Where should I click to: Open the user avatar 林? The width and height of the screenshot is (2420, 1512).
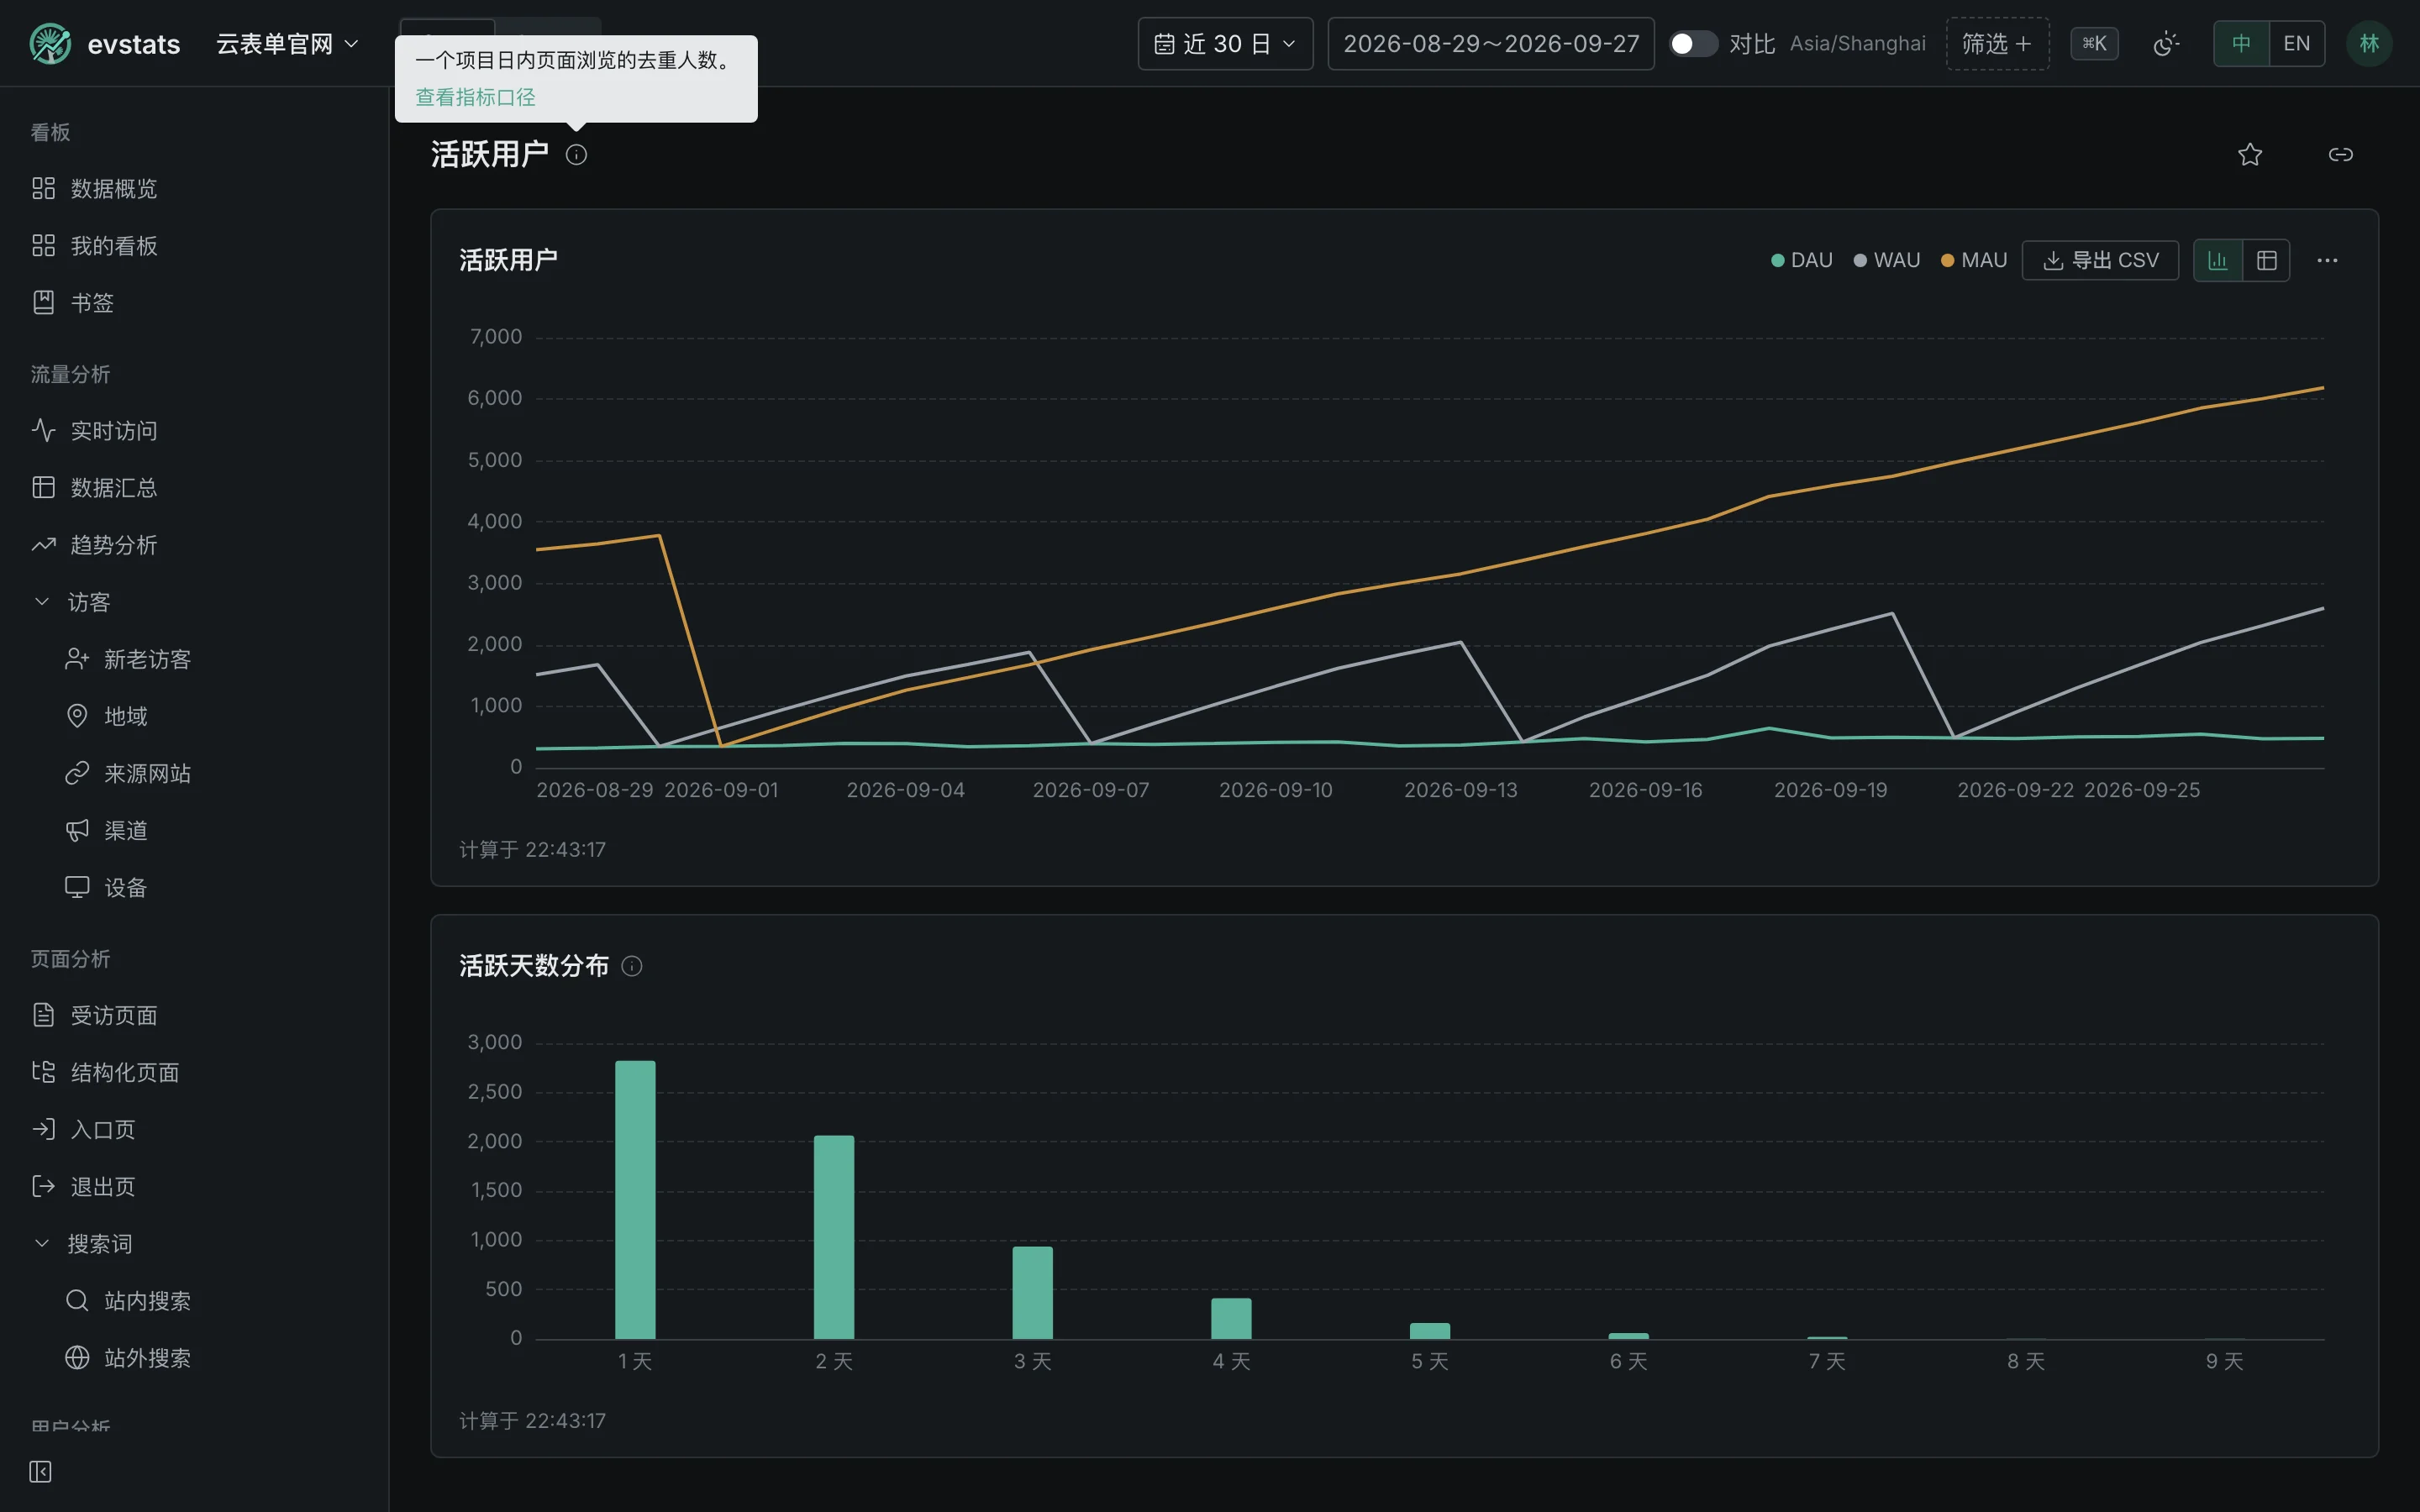tap(2369, 44)
